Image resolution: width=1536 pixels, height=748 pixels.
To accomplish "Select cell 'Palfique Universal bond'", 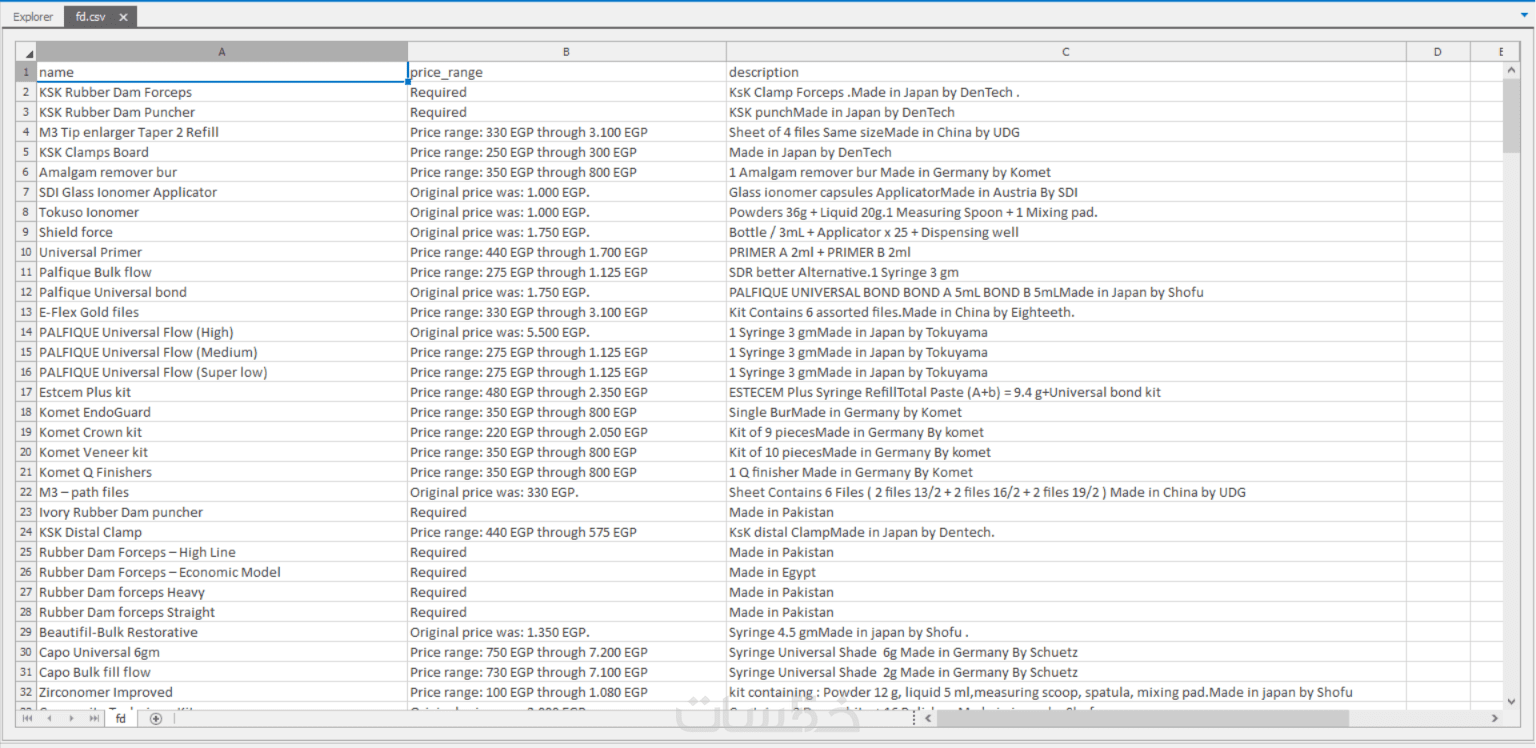I will (222, 292).
